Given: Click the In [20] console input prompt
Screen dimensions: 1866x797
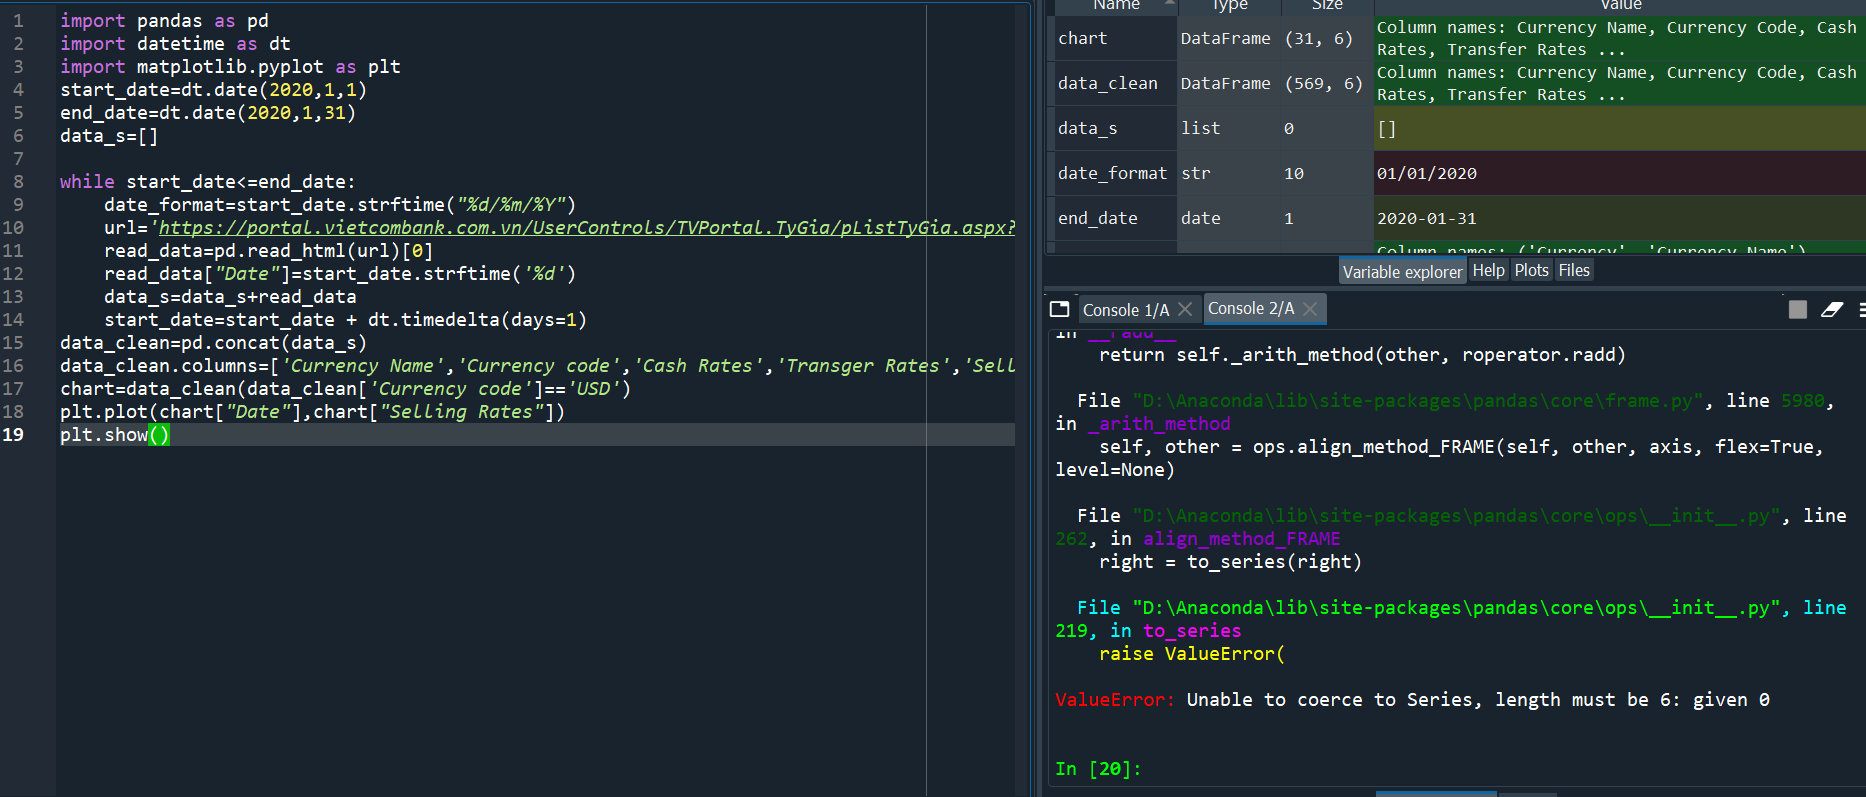Looking at the screenshot, I should tap(1098, 769).
